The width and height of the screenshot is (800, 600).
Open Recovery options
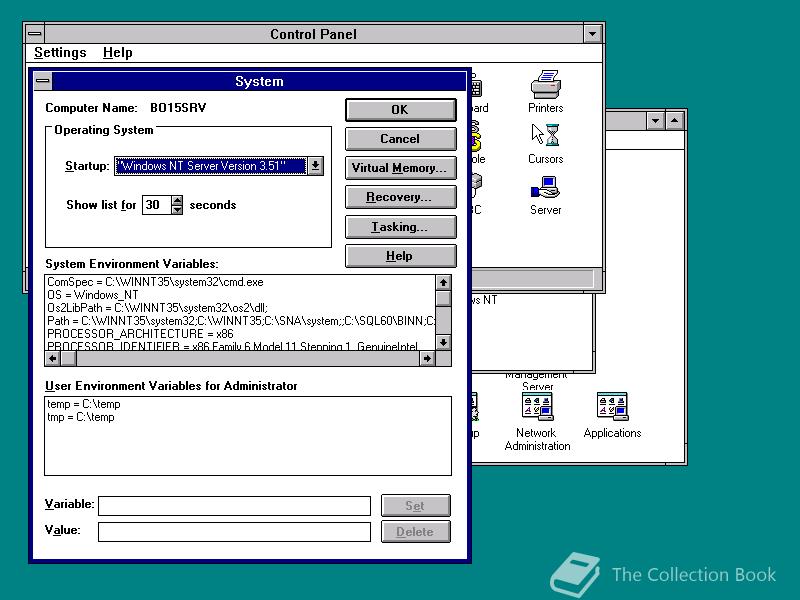coord(401,197)
